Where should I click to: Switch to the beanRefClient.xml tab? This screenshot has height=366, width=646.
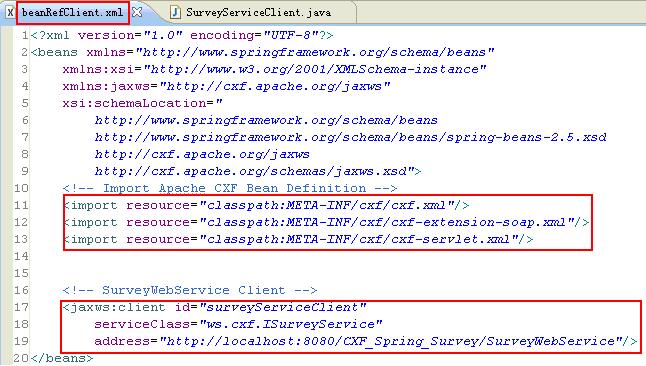coord(73,12)
